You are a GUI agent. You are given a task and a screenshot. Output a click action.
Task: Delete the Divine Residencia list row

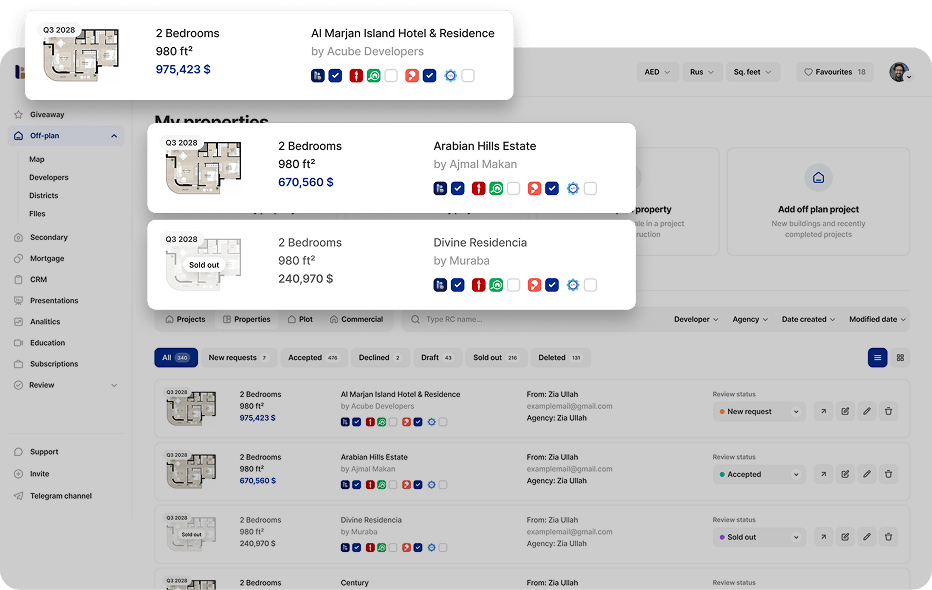pos(888,537)
